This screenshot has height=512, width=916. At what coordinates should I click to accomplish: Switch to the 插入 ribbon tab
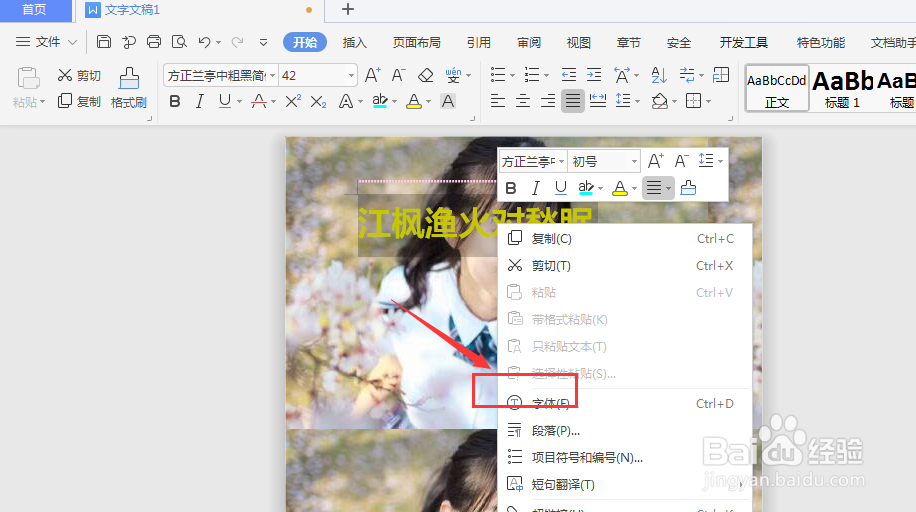point(354,42)
